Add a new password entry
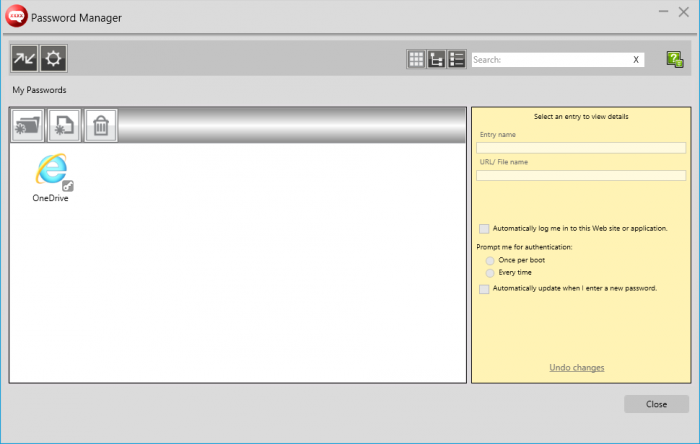This screenshot has height=444, width=700. (x=64, y=126)
